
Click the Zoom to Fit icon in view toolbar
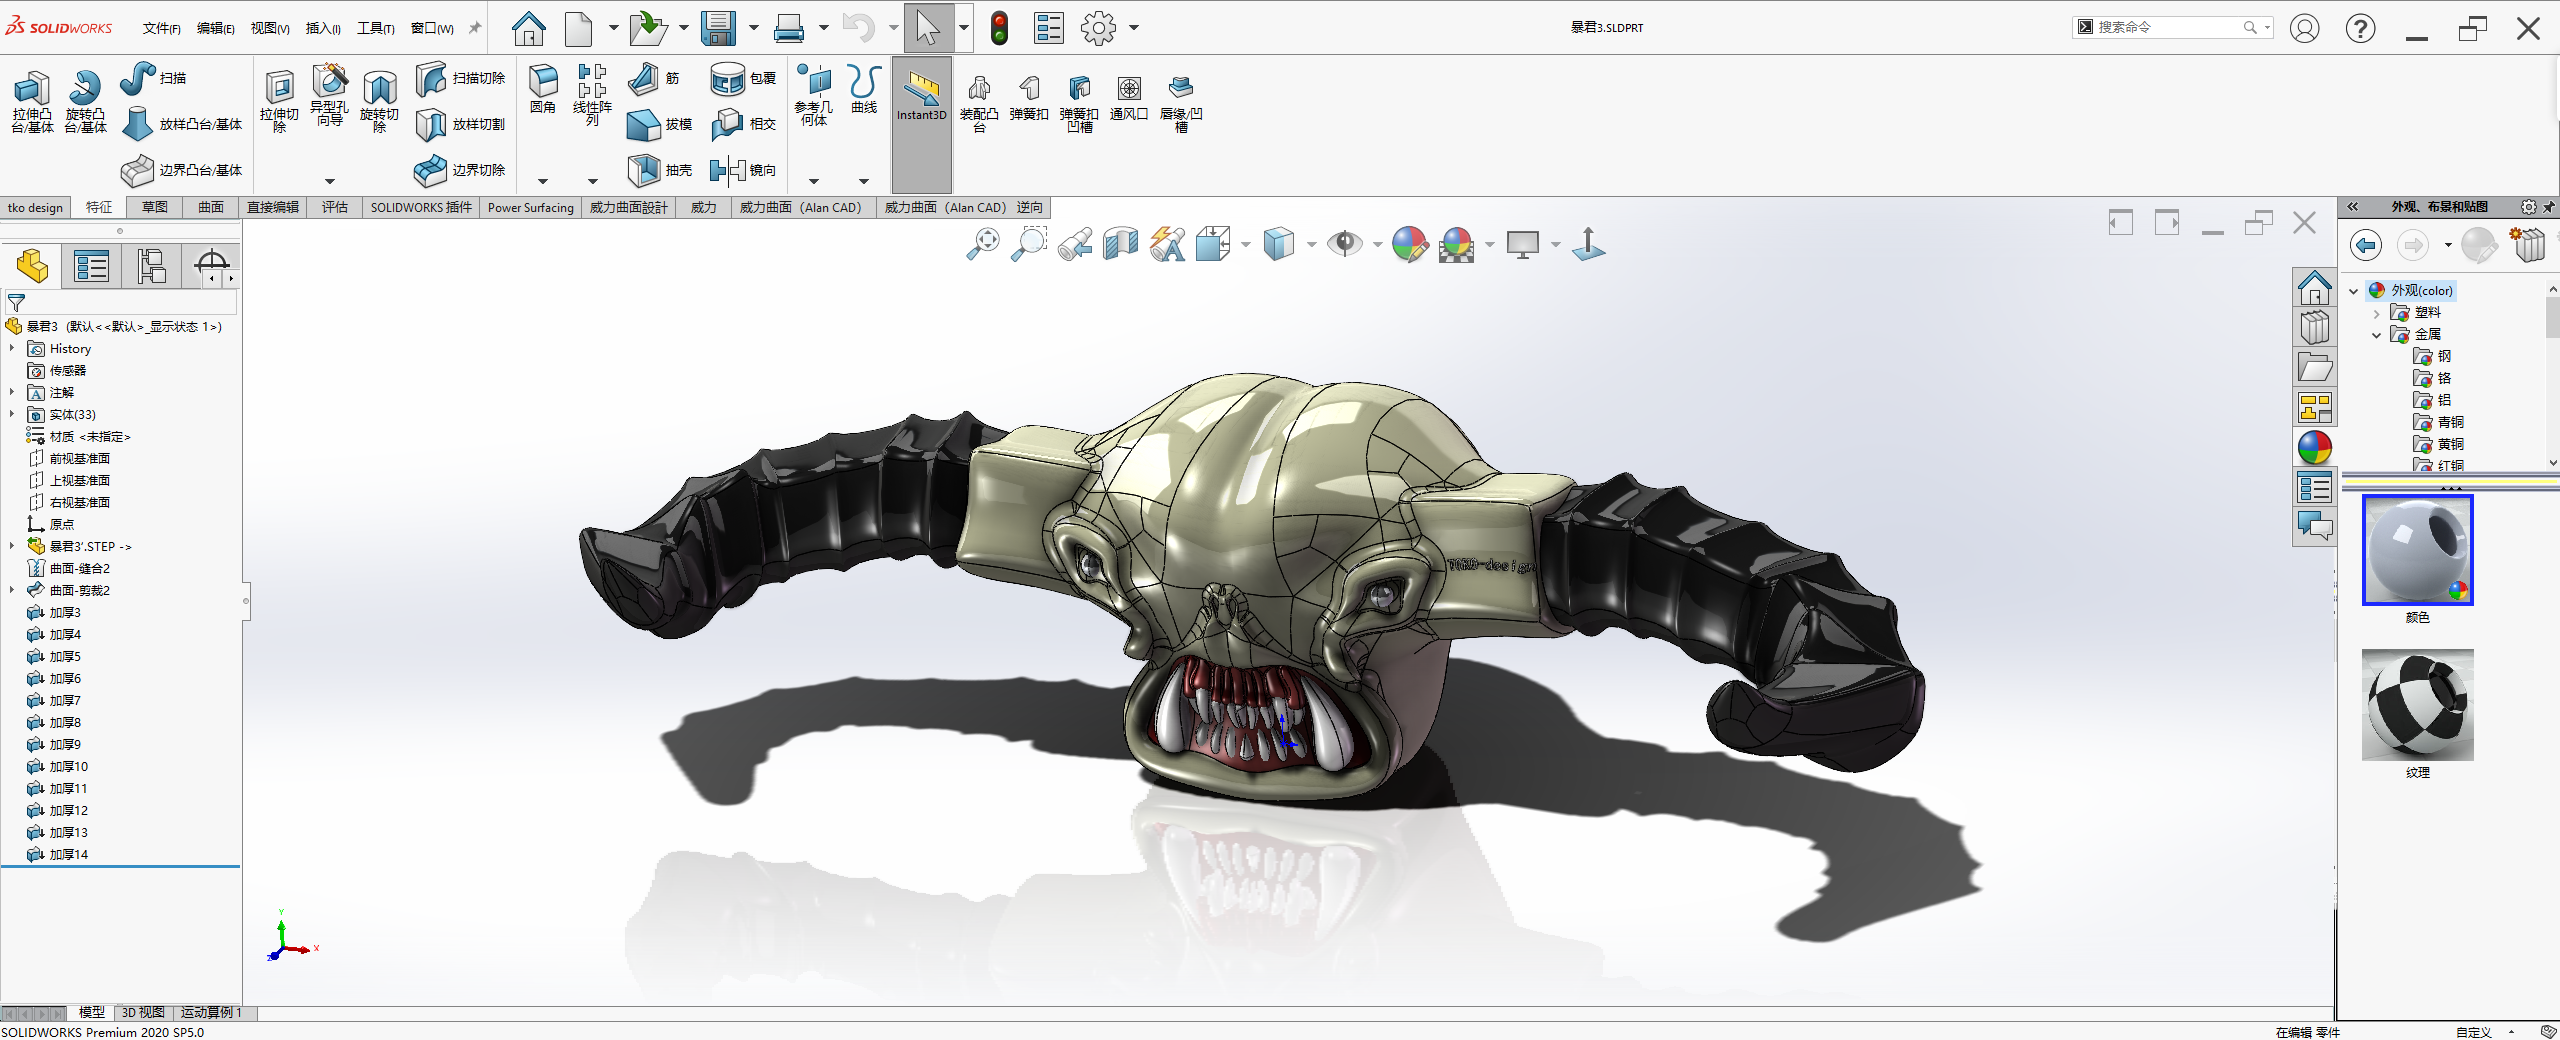click(983, 244)
